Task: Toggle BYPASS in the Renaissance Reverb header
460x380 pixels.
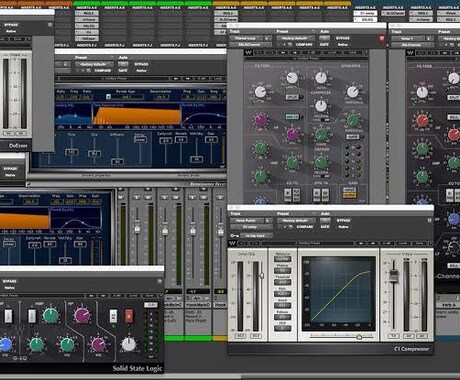Action: [x=141, y=64]
